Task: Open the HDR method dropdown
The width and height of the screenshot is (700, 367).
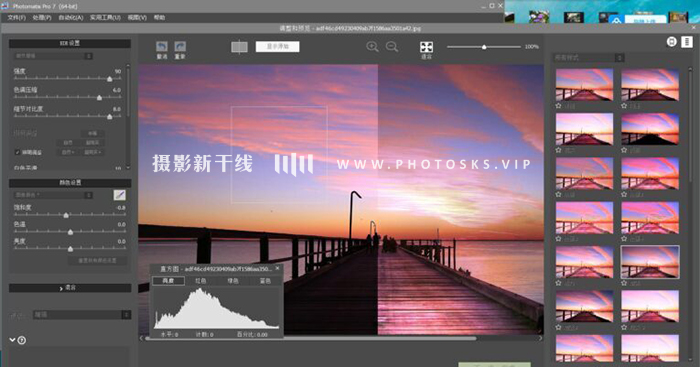Action: point(52,56)
